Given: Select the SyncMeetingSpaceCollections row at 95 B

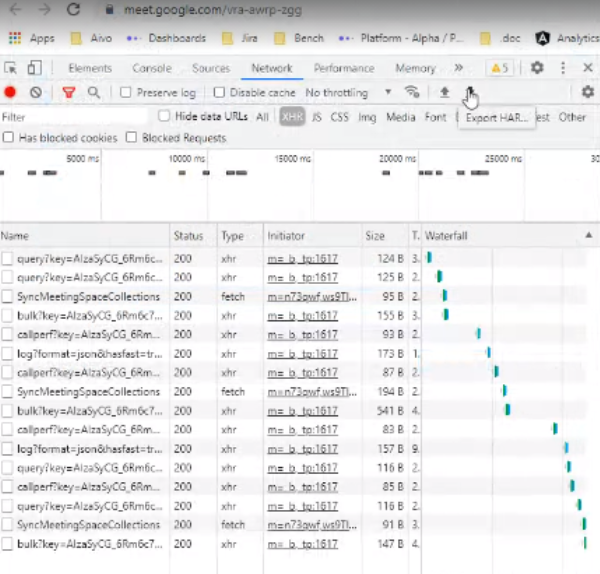Looking at the screenshot, I should [x=293, y=297].
